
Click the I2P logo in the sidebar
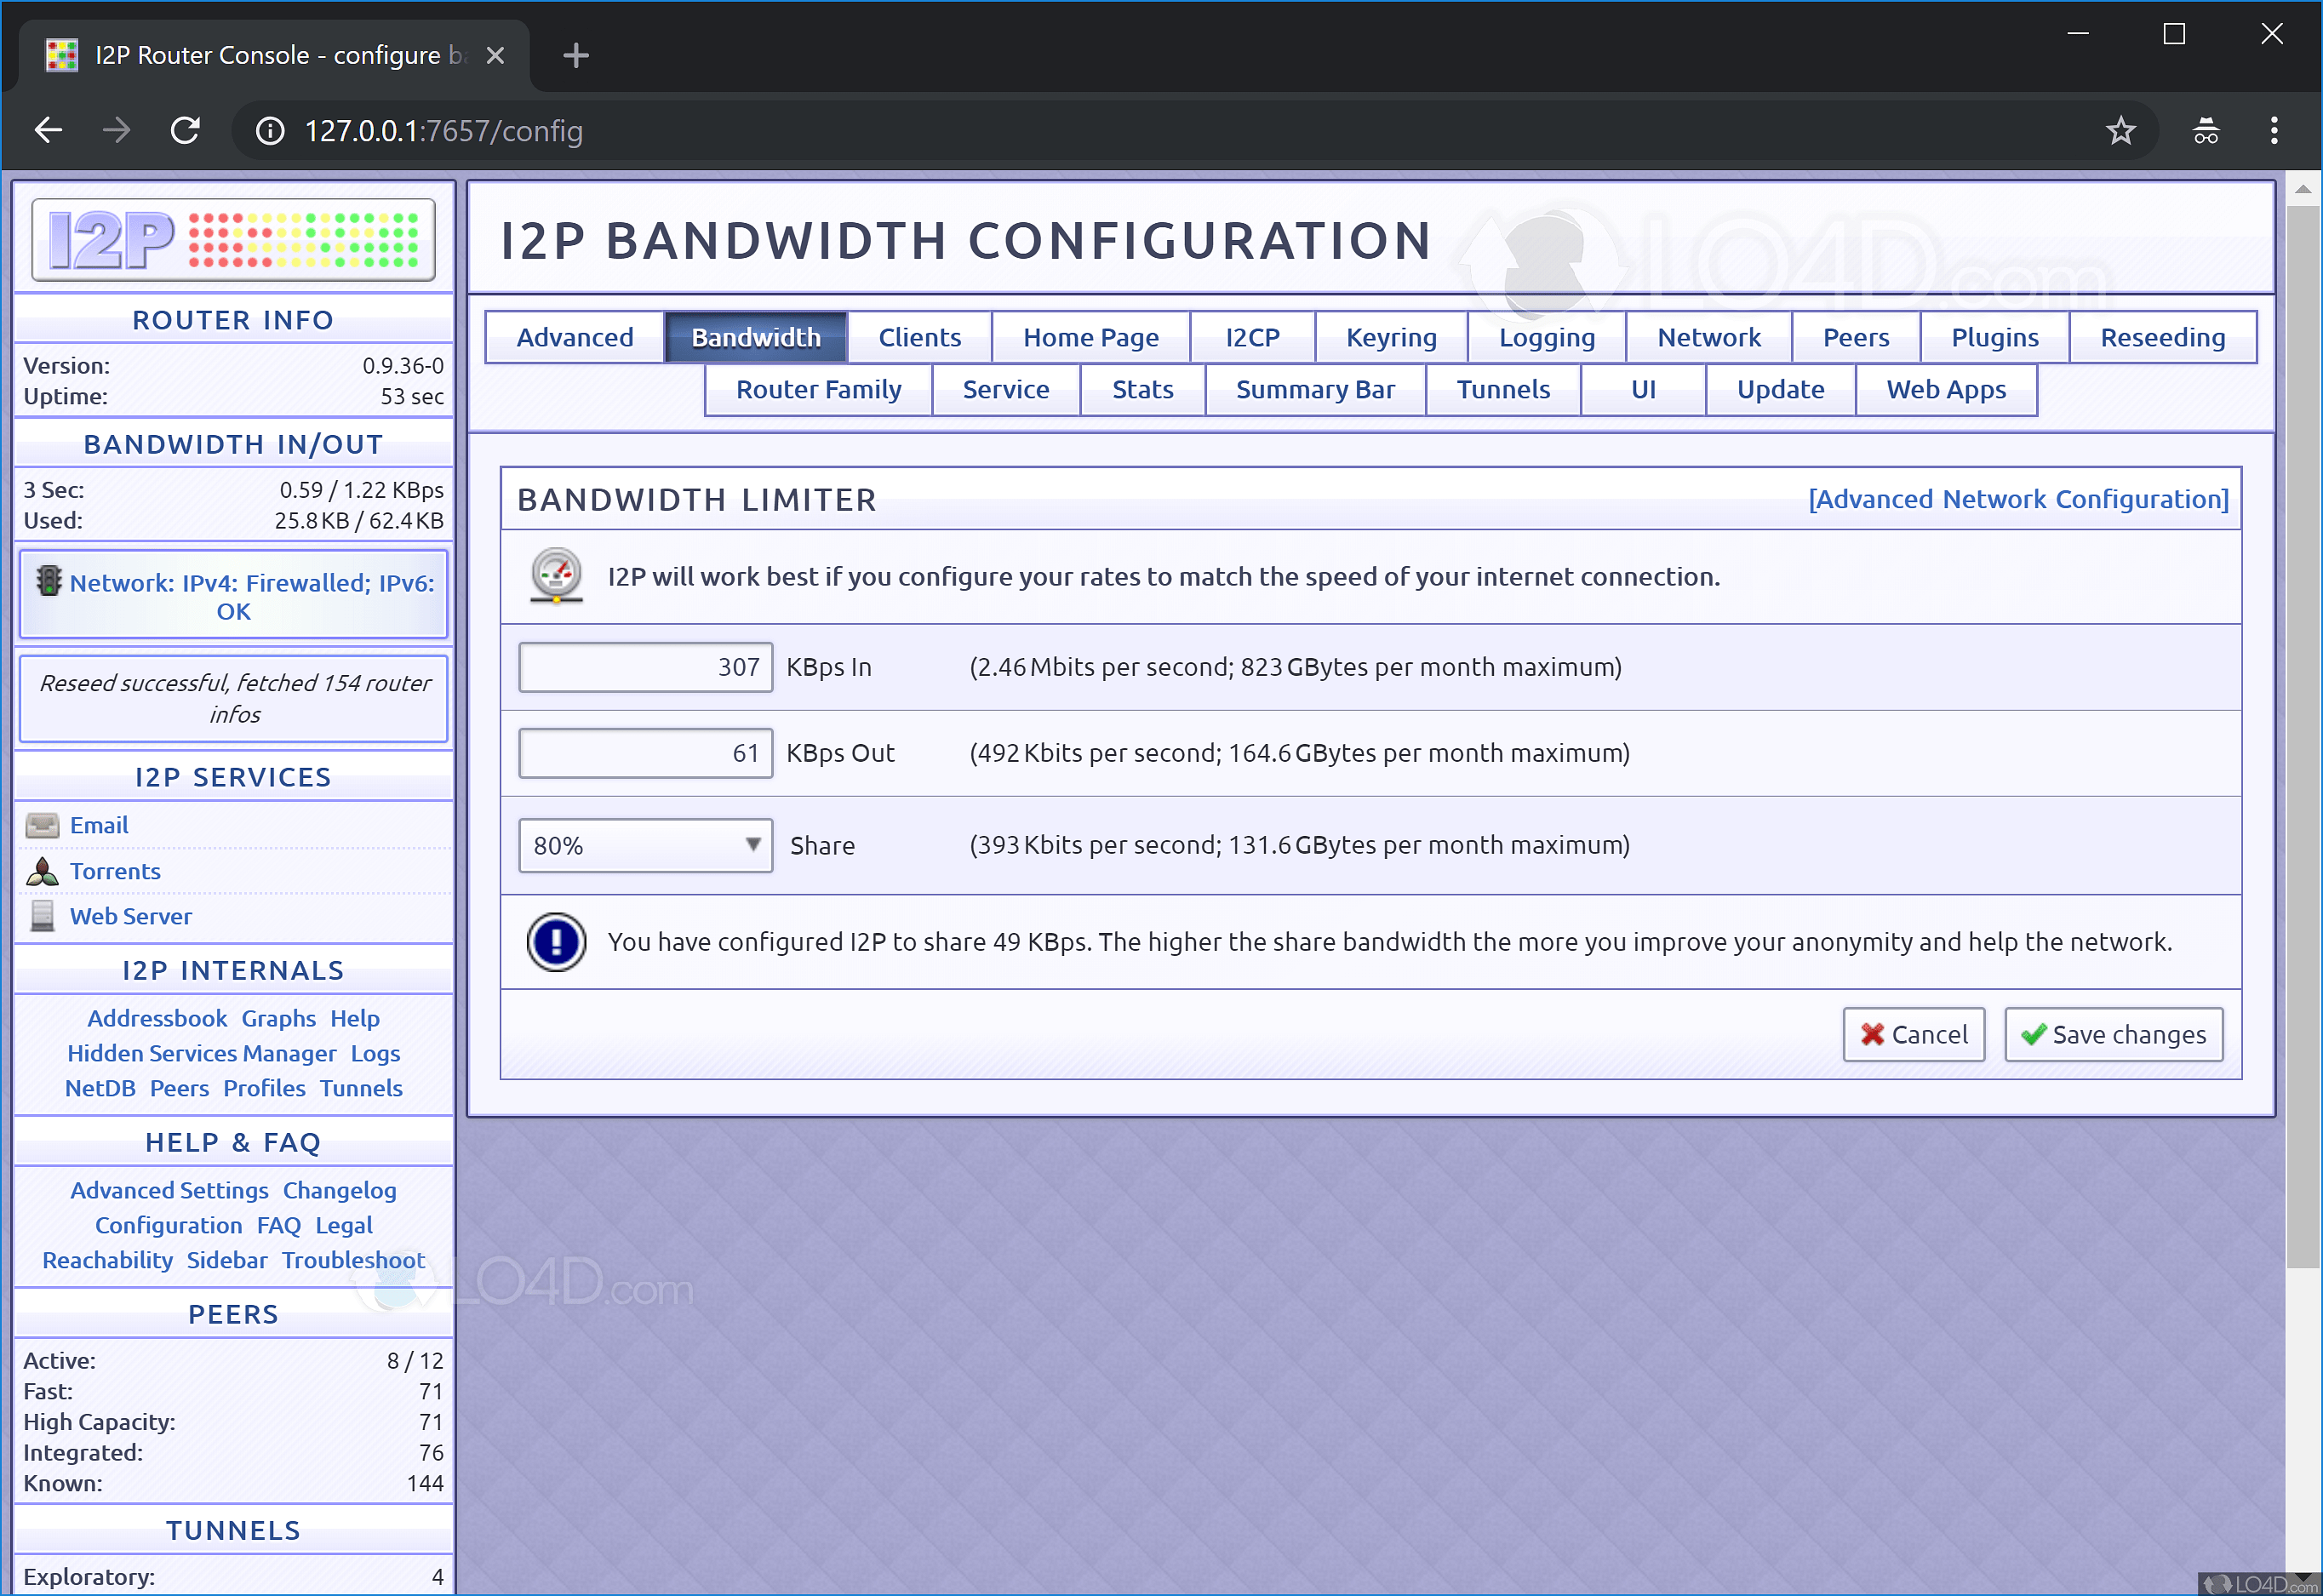tap(233, 240)
